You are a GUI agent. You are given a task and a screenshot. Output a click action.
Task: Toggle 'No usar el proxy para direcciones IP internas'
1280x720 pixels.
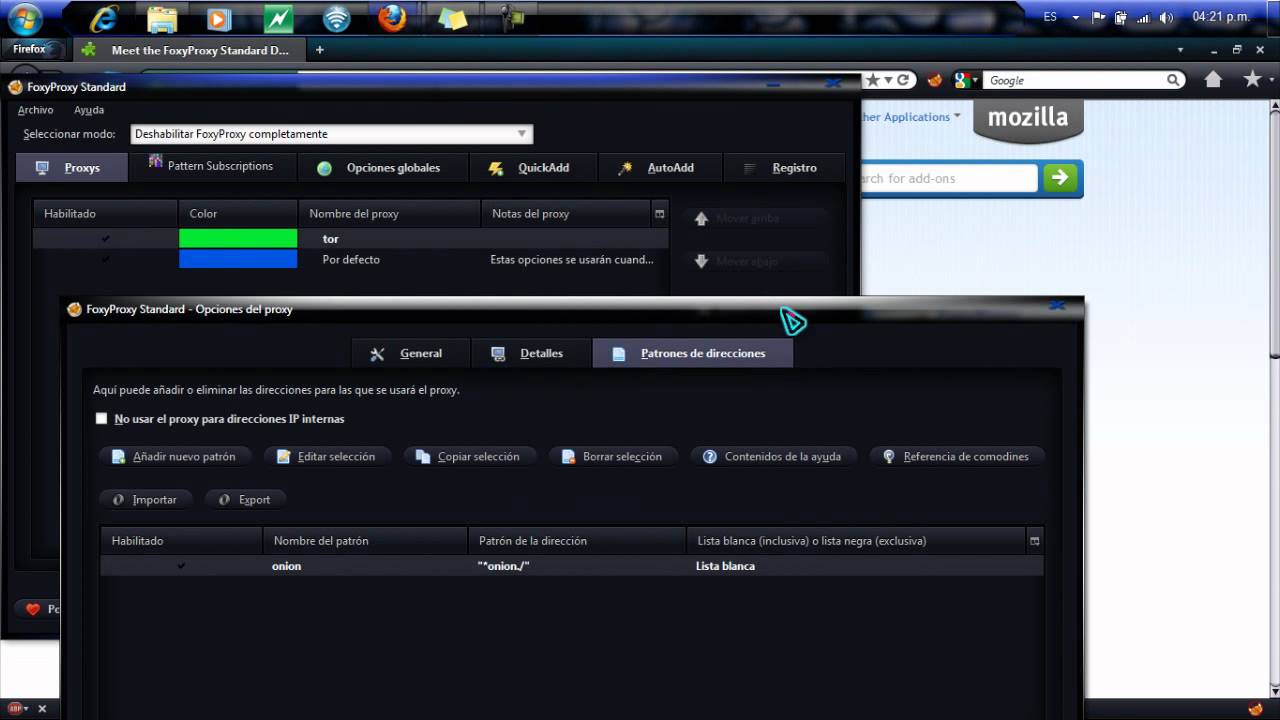tap(101, 419)
